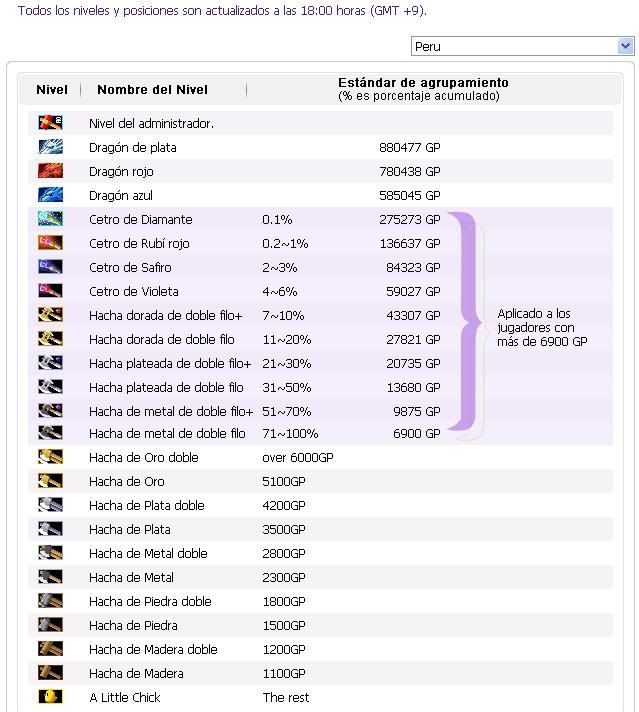Click the Nombre del Nivel column header

pos(153,89)
